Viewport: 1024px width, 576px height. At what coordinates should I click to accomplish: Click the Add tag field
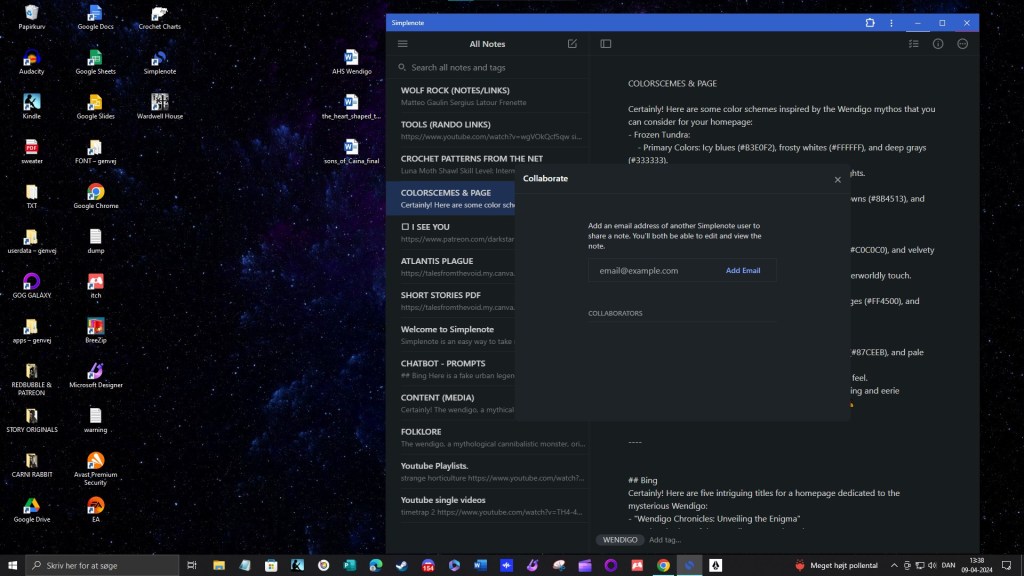tap(666, 540)
